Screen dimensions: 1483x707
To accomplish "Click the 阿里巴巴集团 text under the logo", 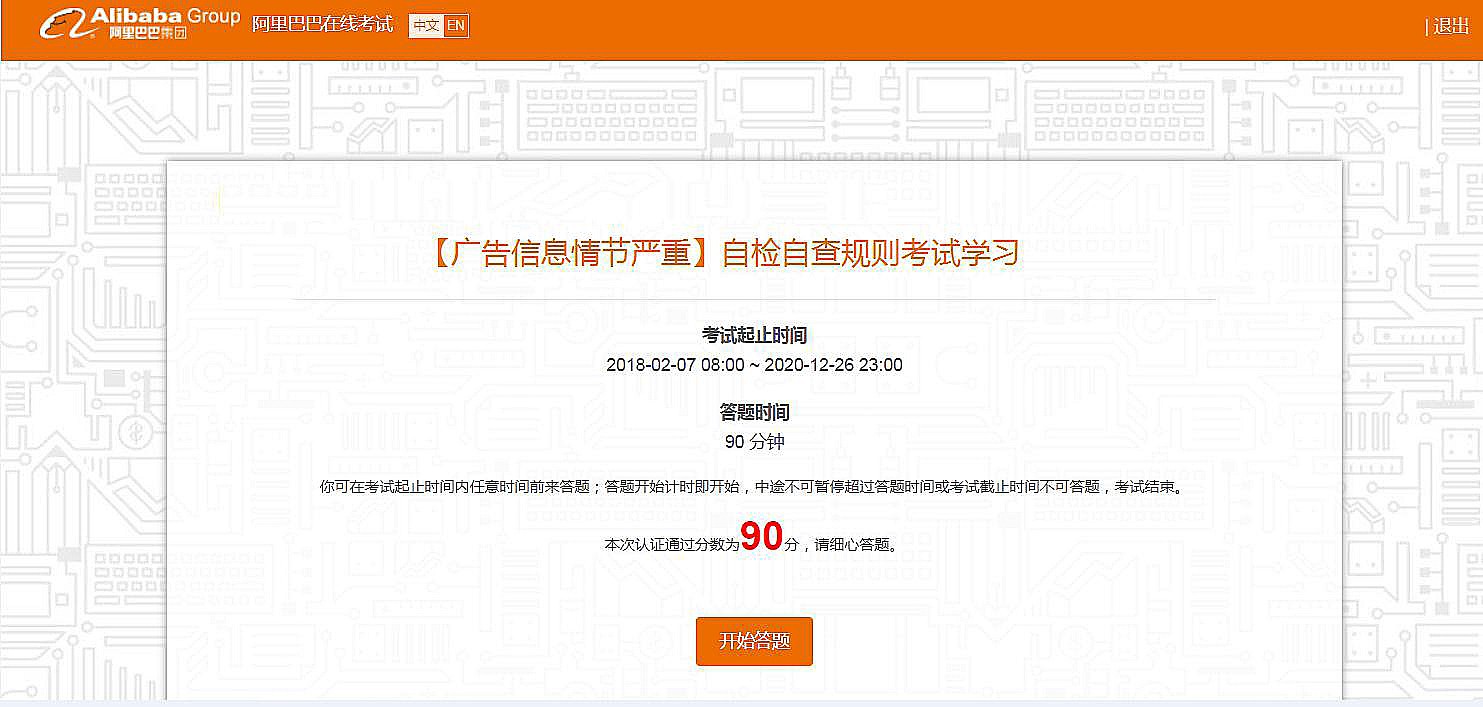I will [147, 34].
